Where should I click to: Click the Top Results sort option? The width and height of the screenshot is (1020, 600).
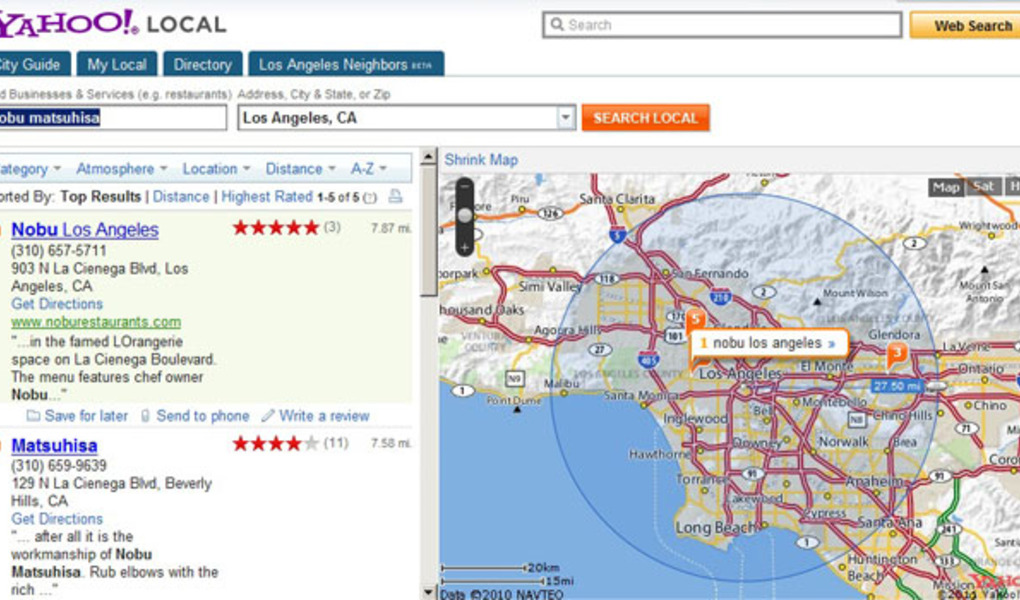click(101, 197)
